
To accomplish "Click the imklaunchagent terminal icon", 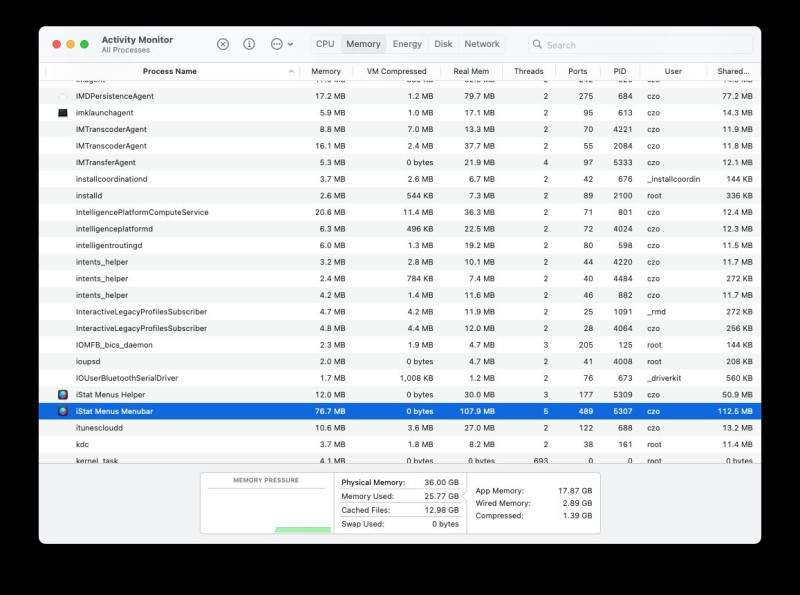I will pos(63,113).
